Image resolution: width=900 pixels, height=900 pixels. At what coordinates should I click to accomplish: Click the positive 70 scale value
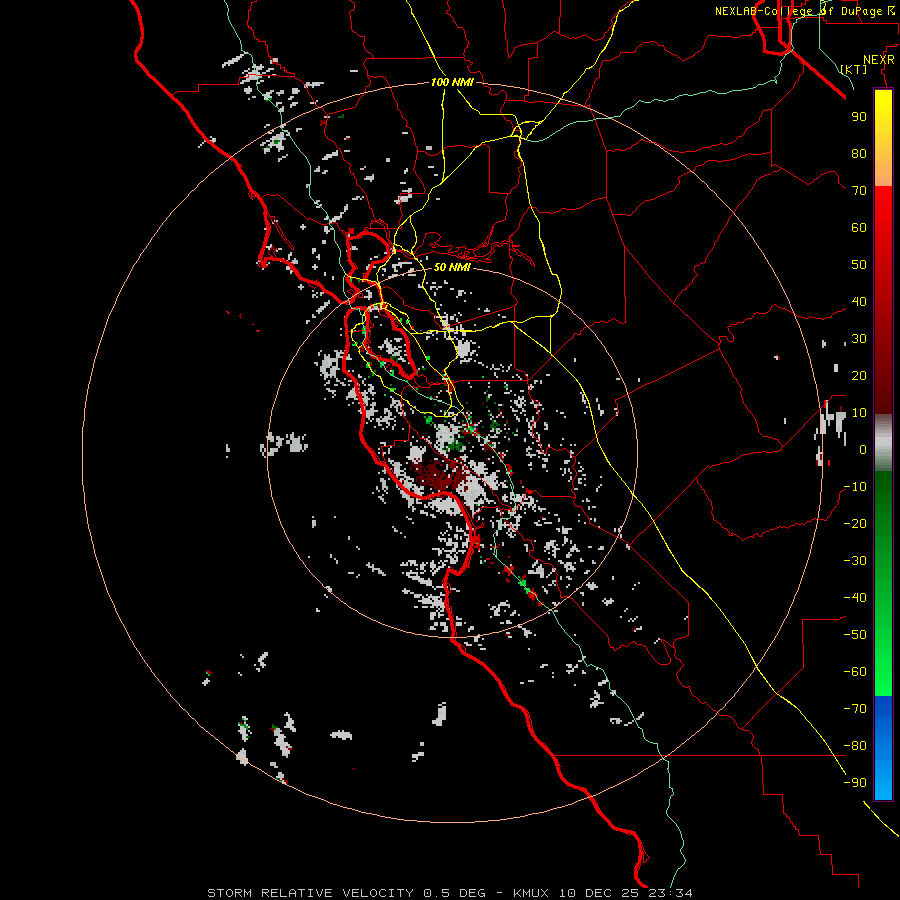859,191
